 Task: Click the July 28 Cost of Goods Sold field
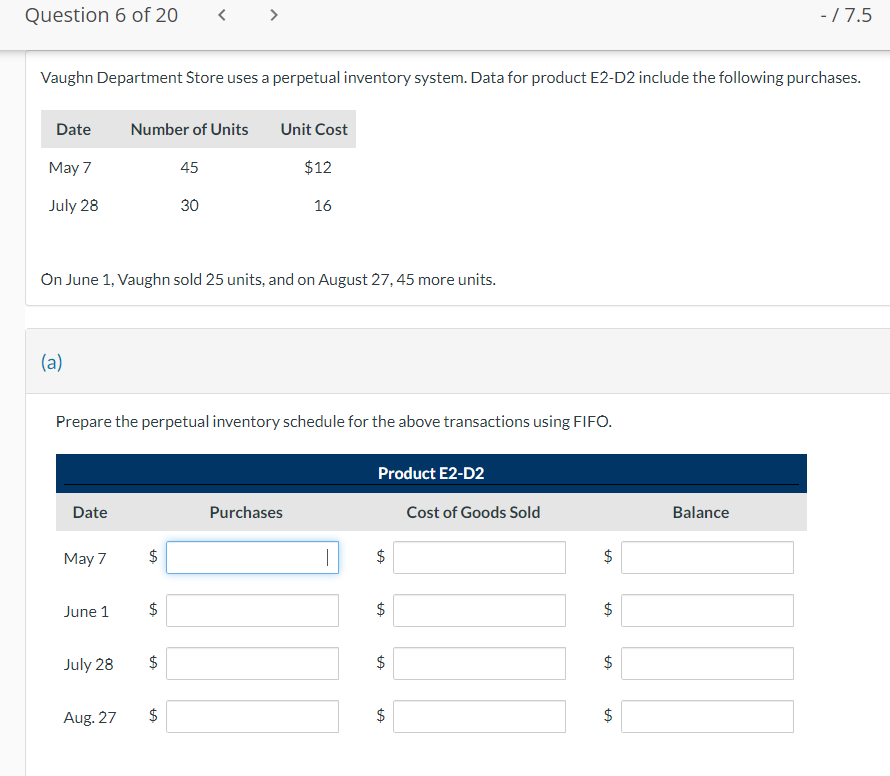coord(480,664)
